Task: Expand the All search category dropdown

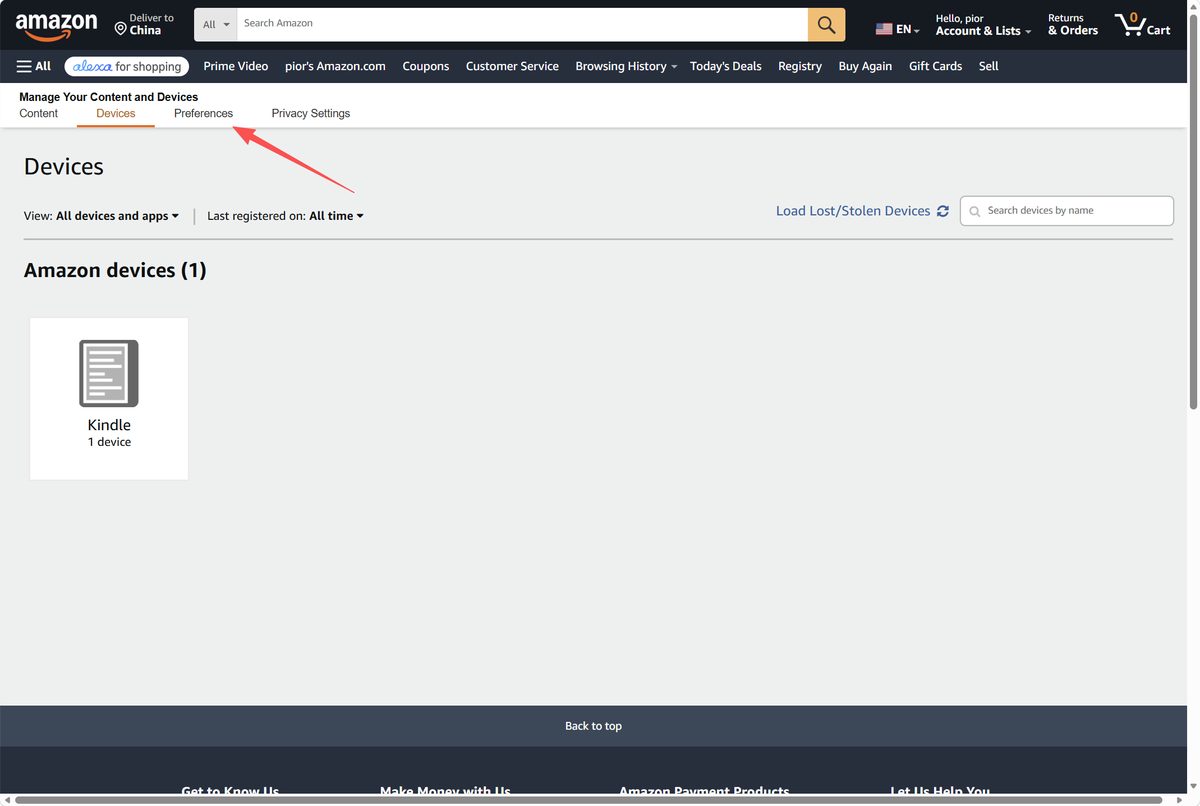Action: point(215,24)
